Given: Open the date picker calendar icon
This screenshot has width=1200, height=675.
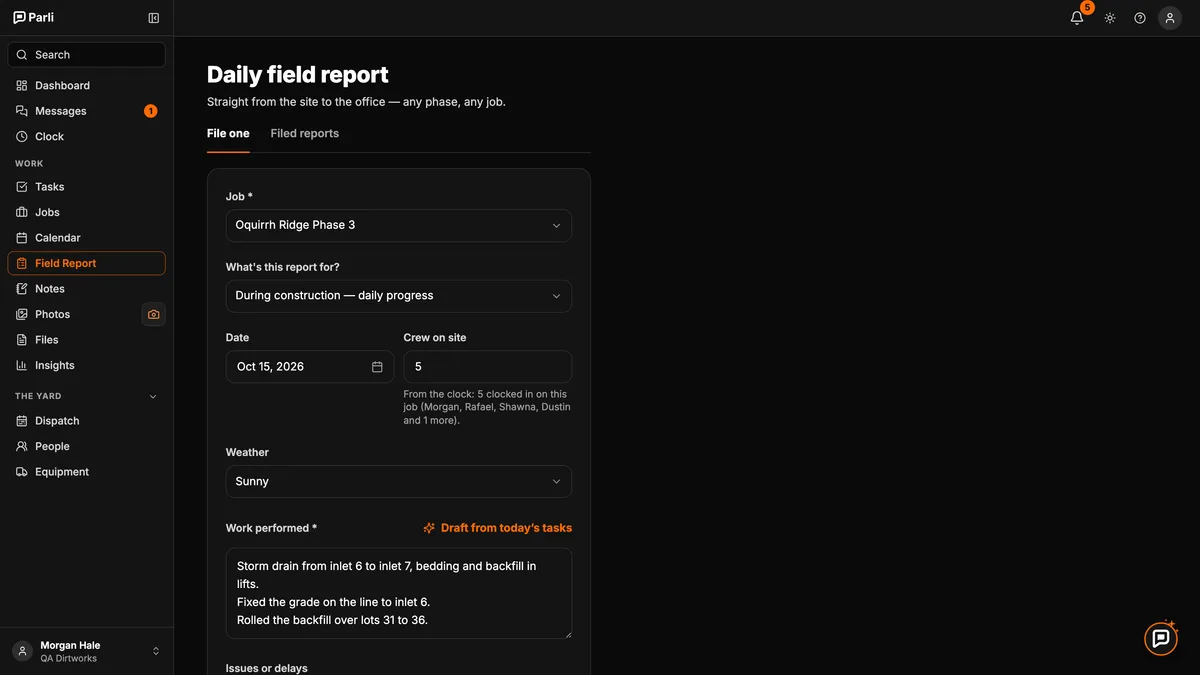Looking at the screenshot, I should tap(377, 367).
